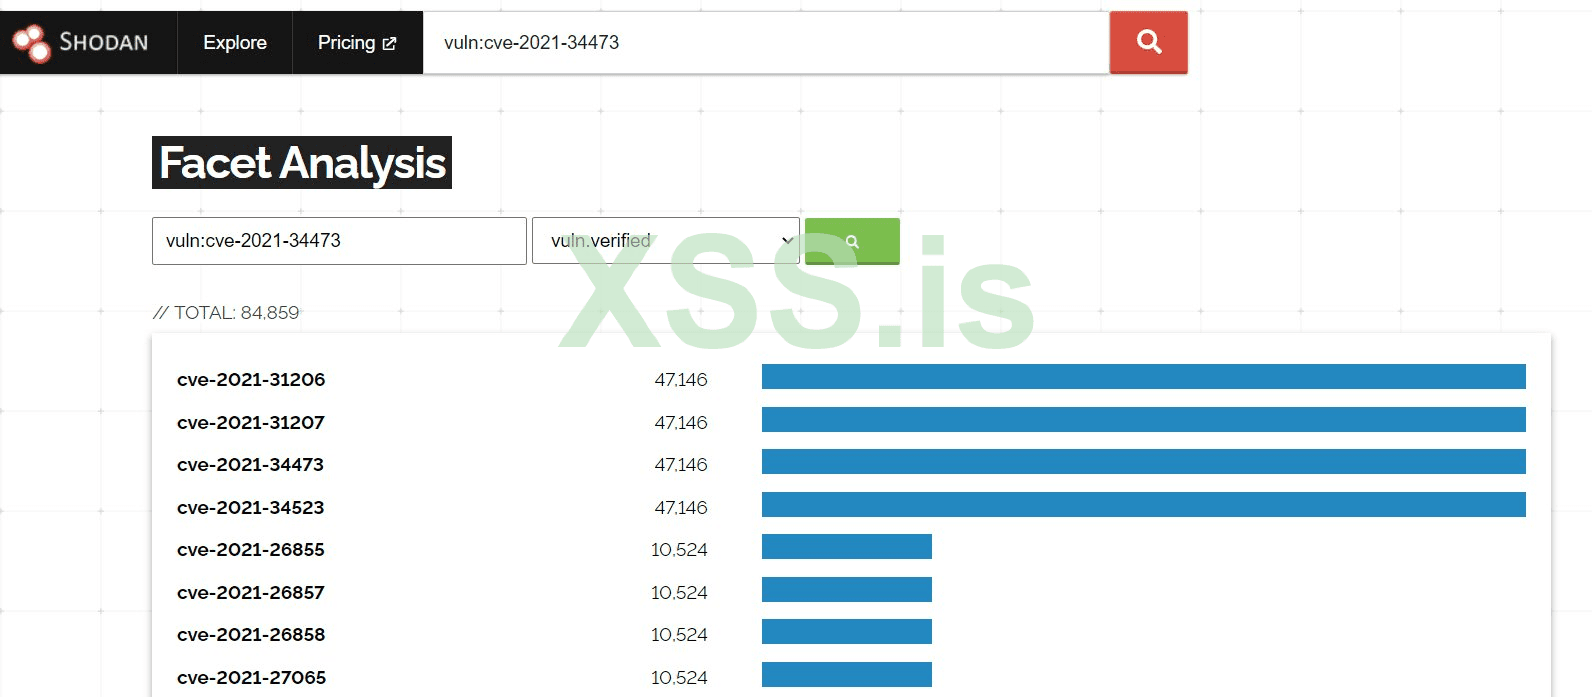Select the cve-2021-31206 row label
This screenshot has width=1592, height=697.
point(251,379)
